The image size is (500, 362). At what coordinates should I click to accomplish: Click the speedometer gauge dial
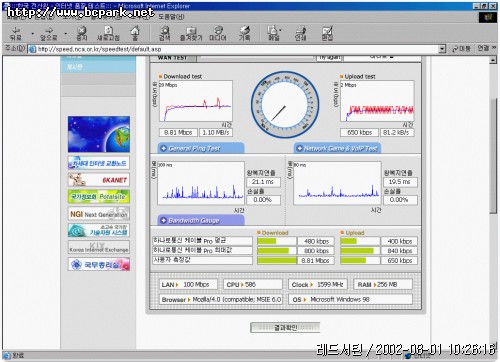click(285, 104)
